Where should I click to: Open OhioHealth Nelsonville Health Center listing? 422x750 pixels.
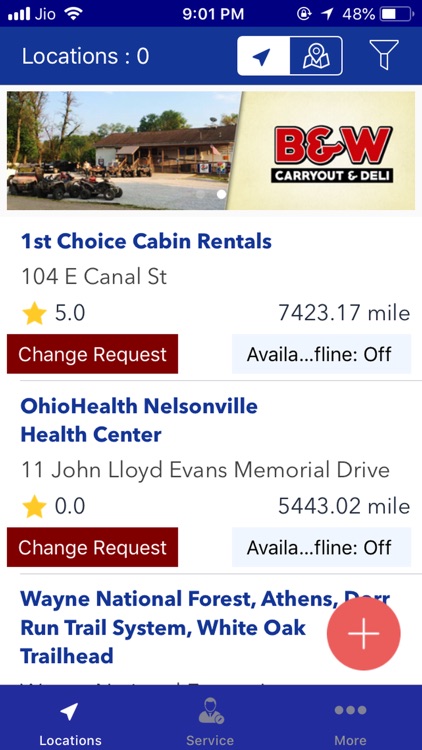point(139,420)
